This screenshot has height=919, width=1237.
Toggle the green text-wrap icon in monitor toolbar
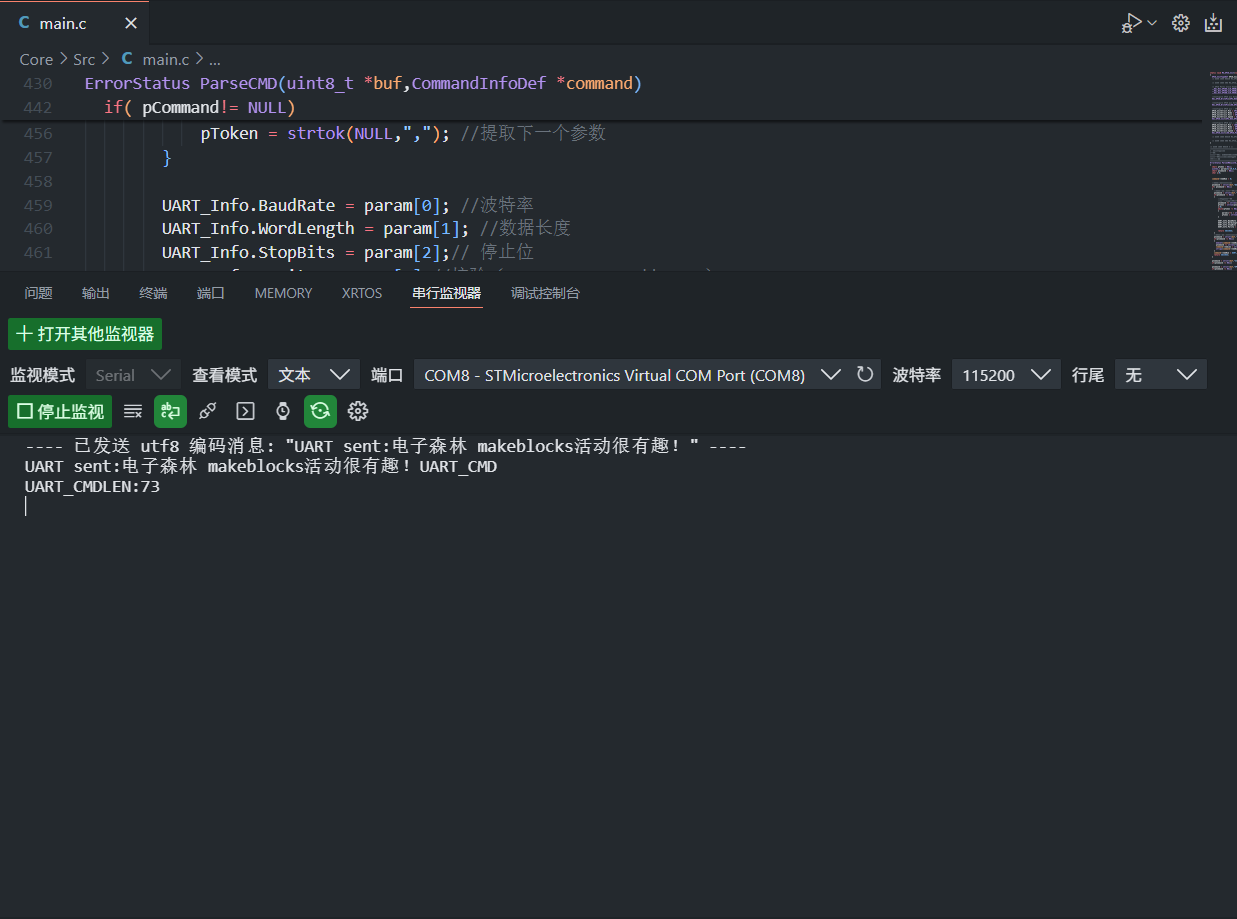pyautogui.click(x=170, y=411)
